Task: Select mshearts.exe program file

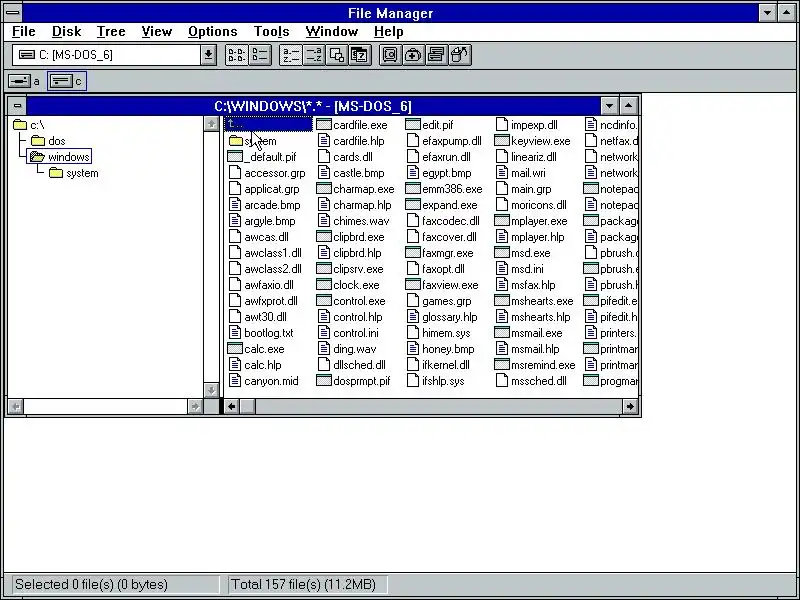Action: click(x=534, y=301)
